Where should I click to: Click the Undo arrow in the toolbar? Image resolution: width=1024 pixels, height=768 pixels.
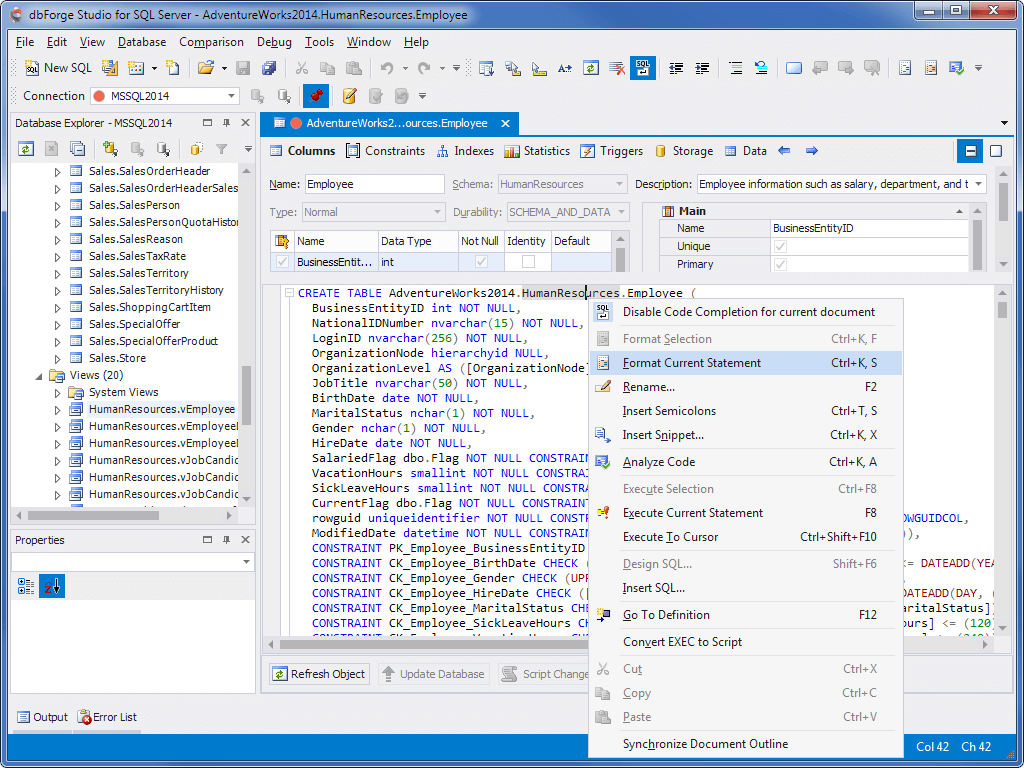tap(386, 68)
